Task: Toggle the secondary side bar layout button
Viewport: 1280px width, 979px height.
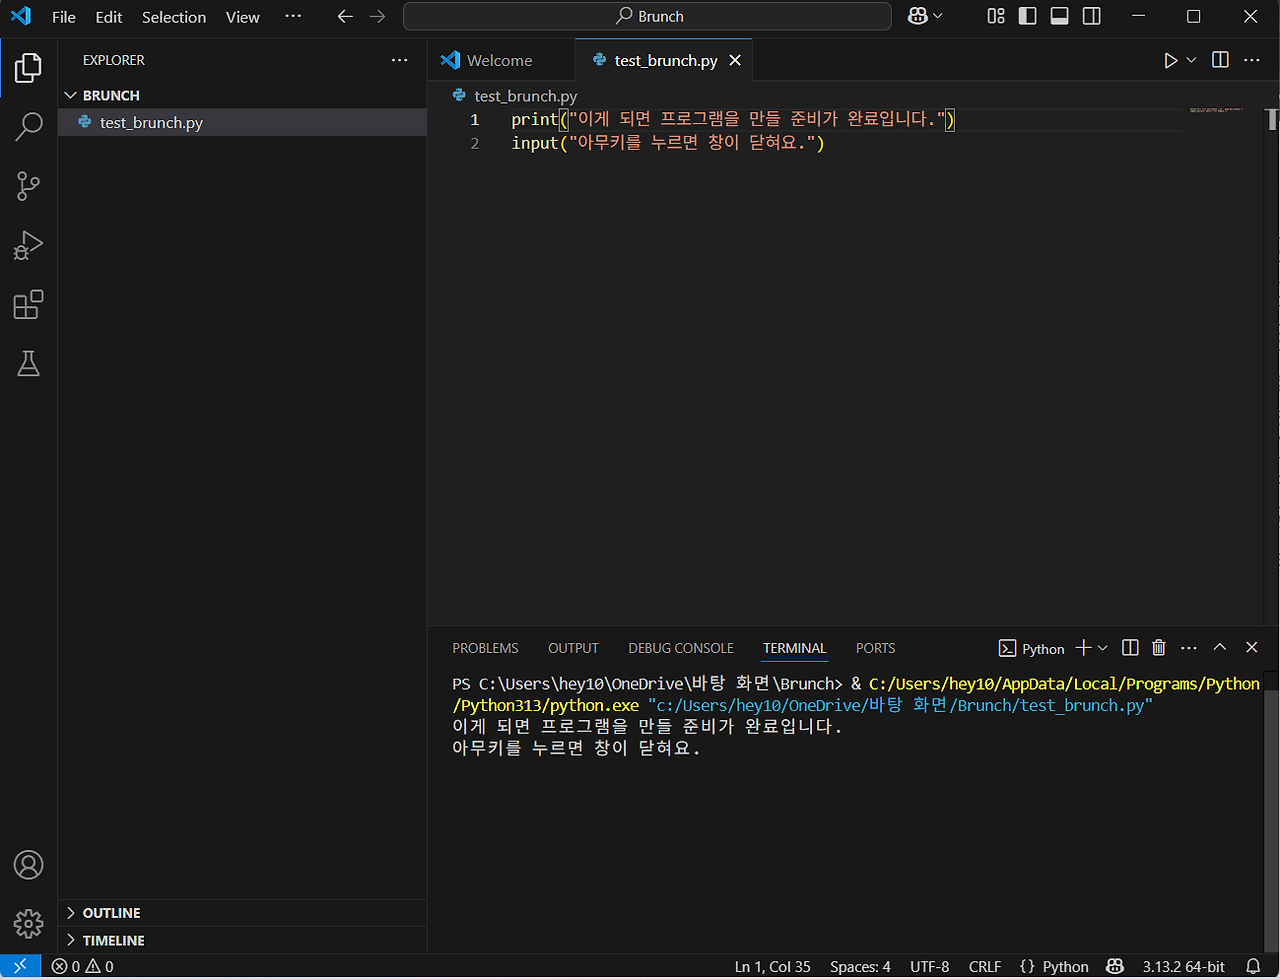Action: [1092, 16]
